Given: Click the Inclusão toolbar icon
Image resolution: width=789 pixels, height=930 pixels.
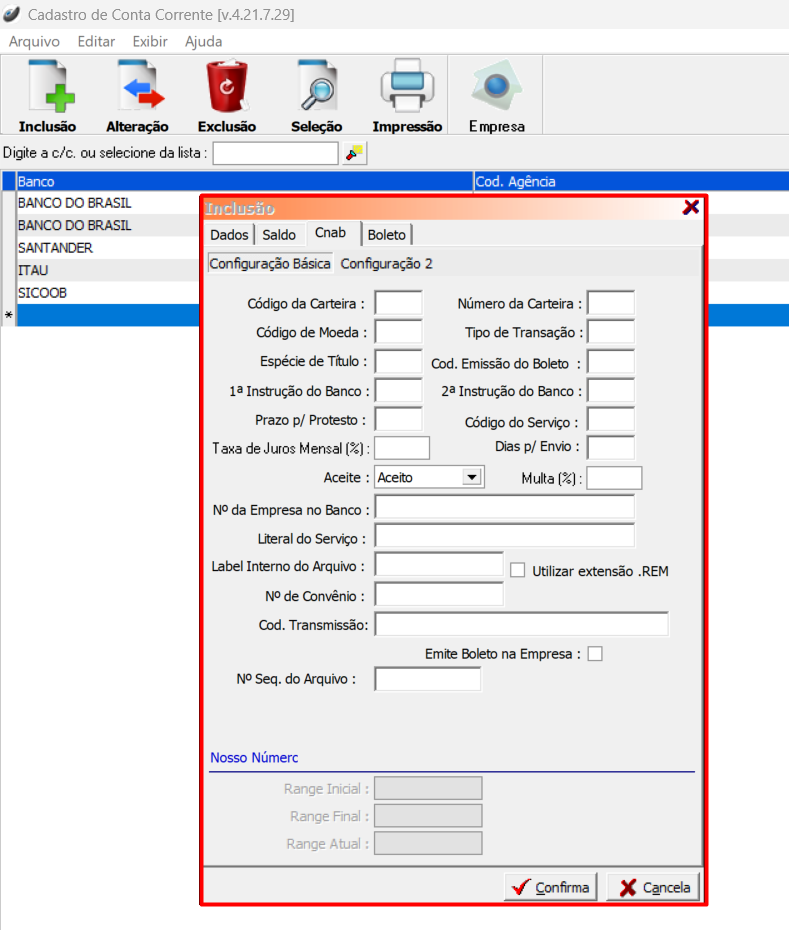Looking at the screenshot, I should (x=47, y=87).
